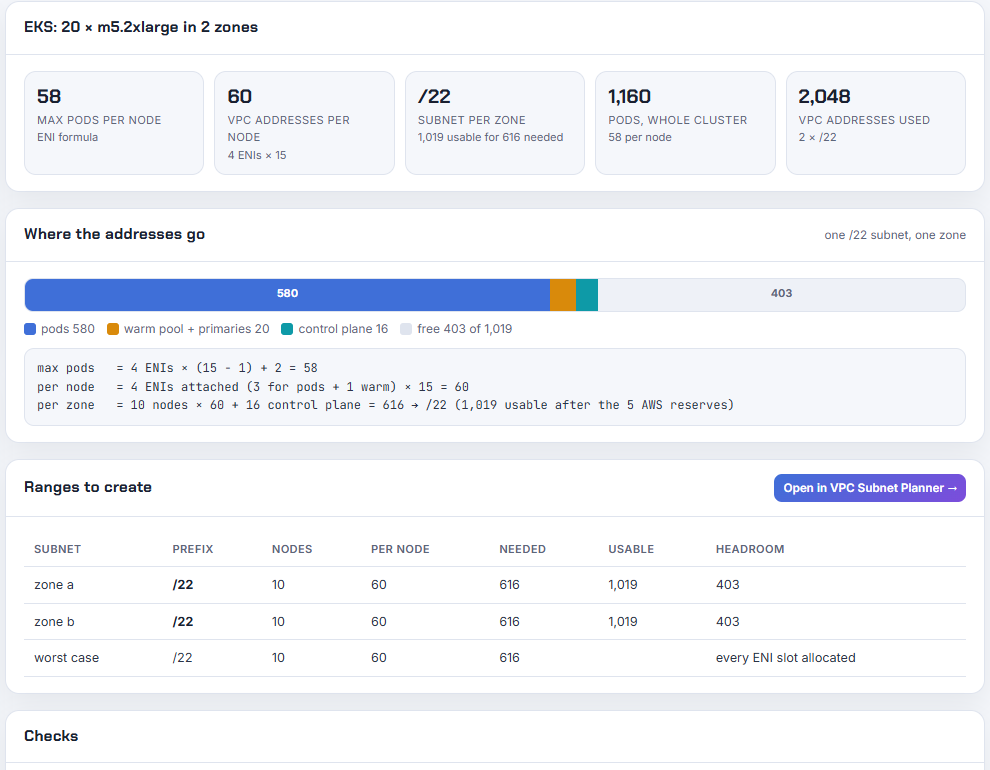This screenshot has width=990, height=770.
Task: Select the zone a row label
Action: pyautogui.click(x=54, y=585)
